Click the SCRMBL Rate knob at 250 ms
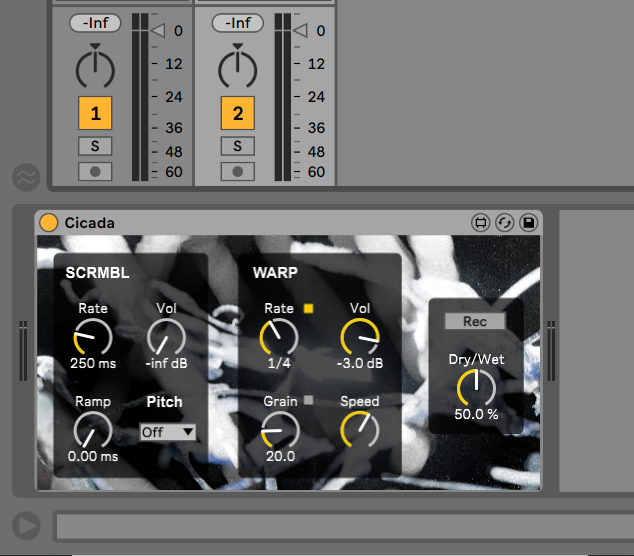Image resolution: width=634 pixels, height=556 pixels. 93,337
